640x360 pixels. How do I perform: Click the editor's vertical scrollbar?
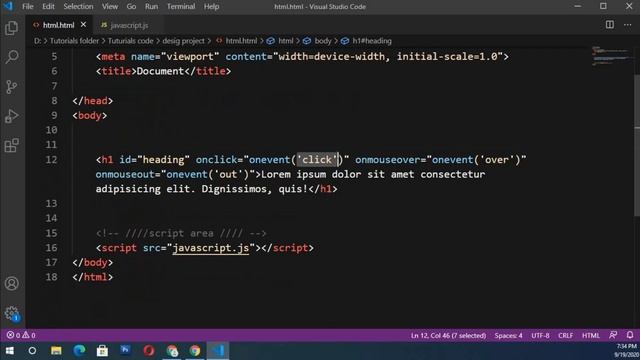coord(637,146)
